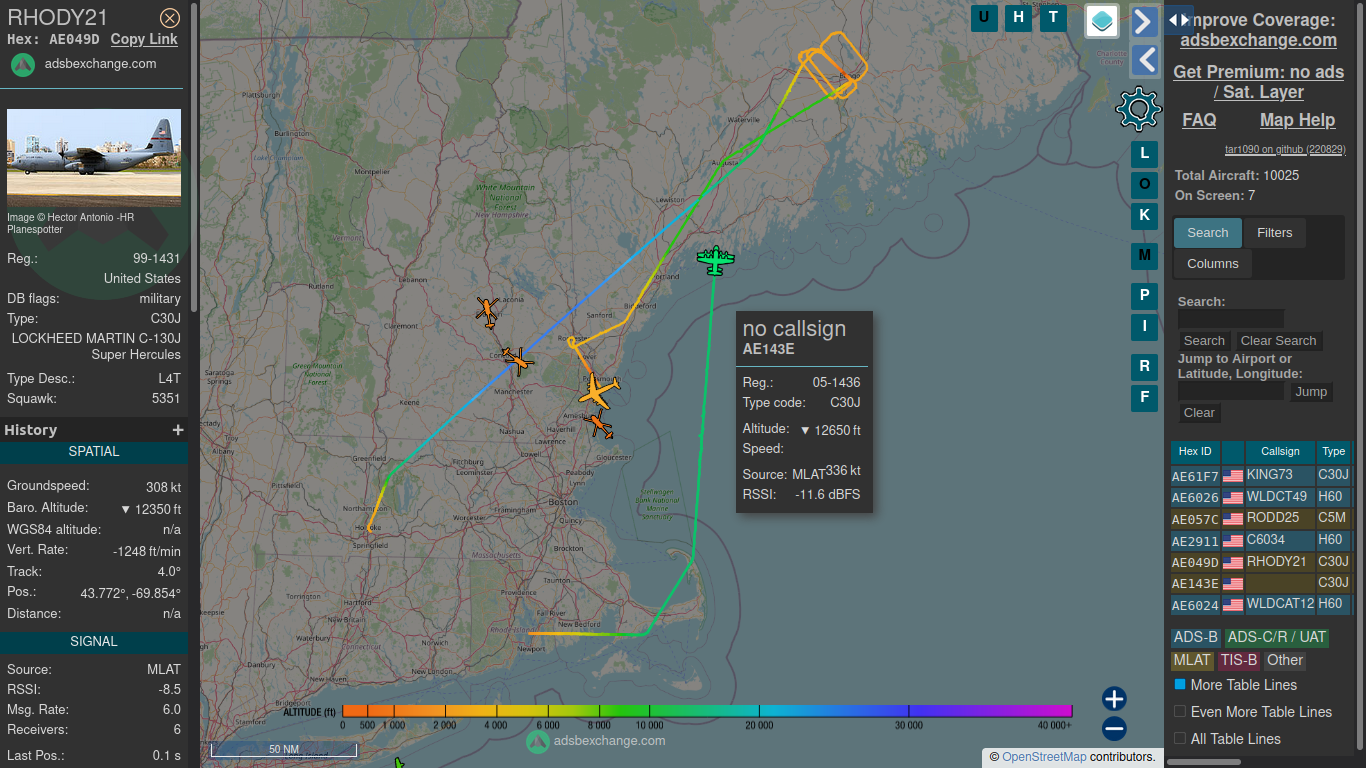1366x768 pixels.
Task: Click the US flag in RODD25 row
Action: coord(1233,519)
